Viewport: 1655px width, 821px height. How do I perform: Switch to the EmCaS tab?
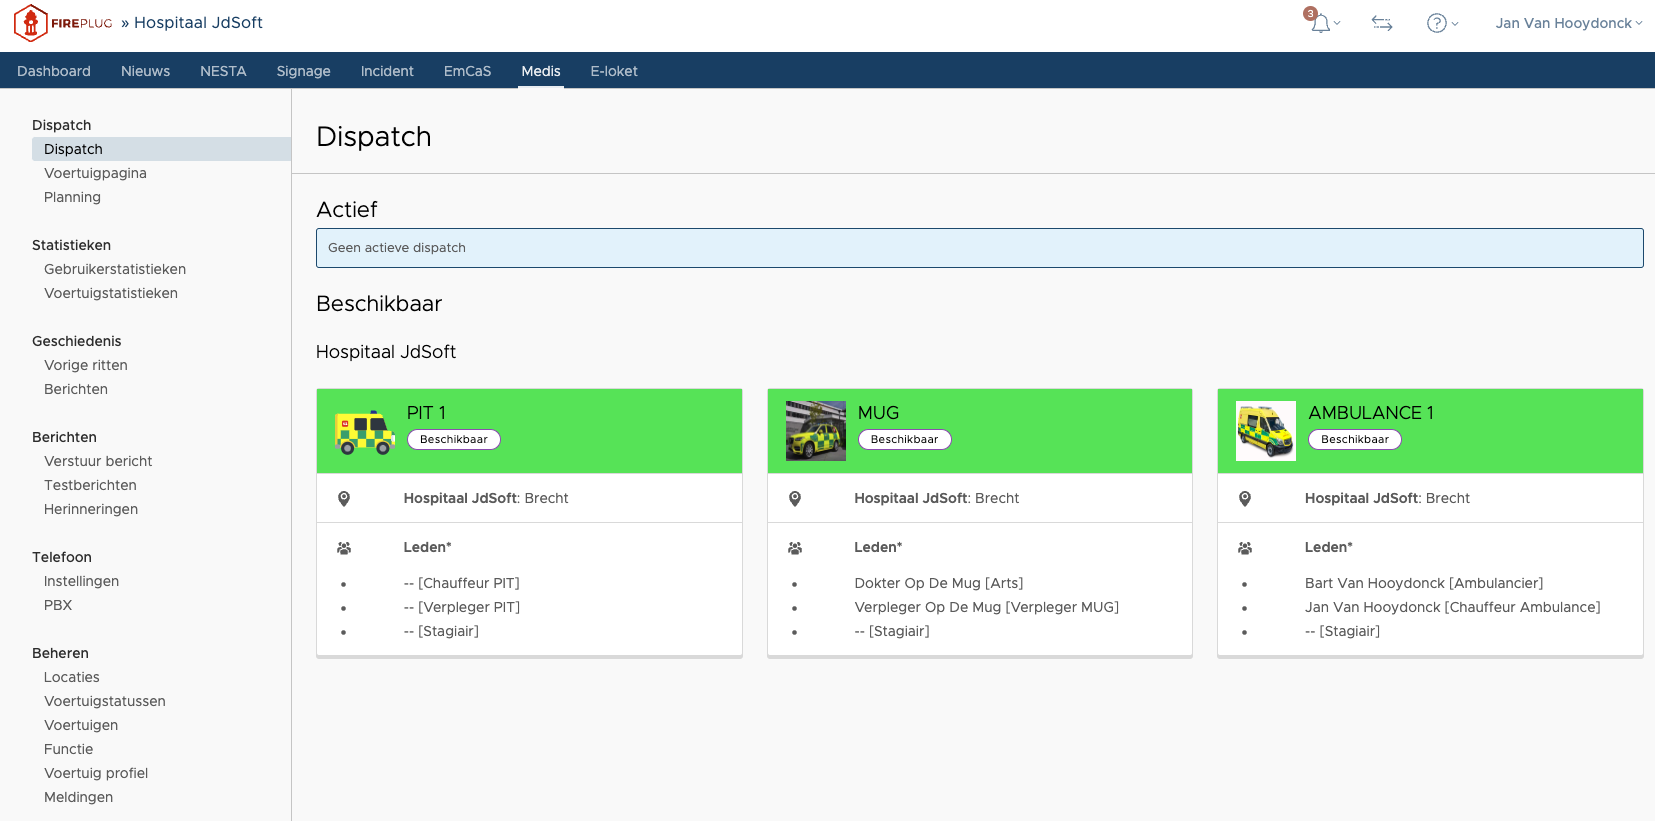click(467, 71)
